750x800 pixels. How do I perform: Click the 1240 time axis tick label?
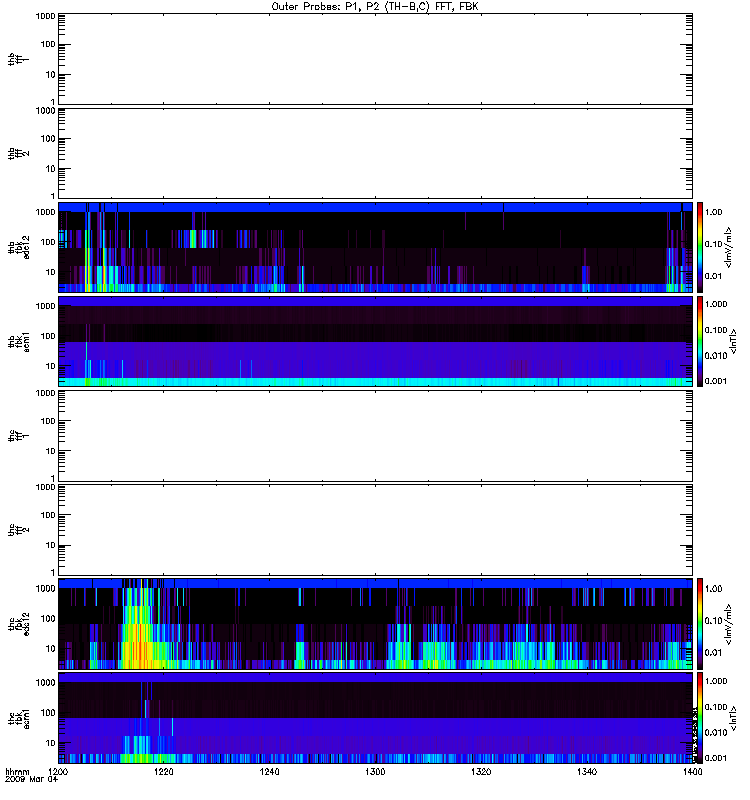click(269, 771)
